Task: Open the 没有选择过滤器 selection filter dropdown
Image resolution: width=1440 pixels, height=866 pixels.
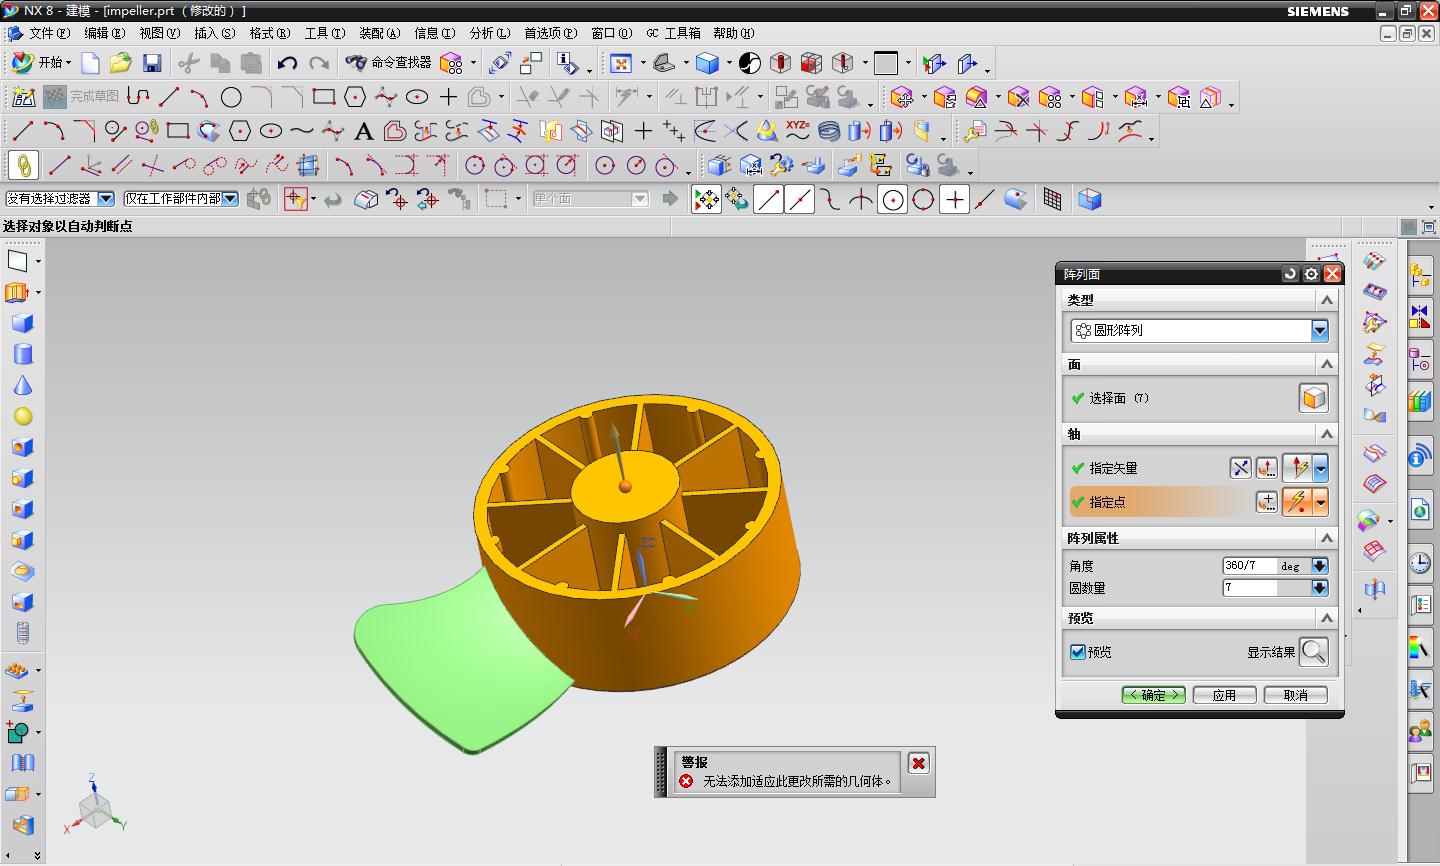Action: point(105,199)
